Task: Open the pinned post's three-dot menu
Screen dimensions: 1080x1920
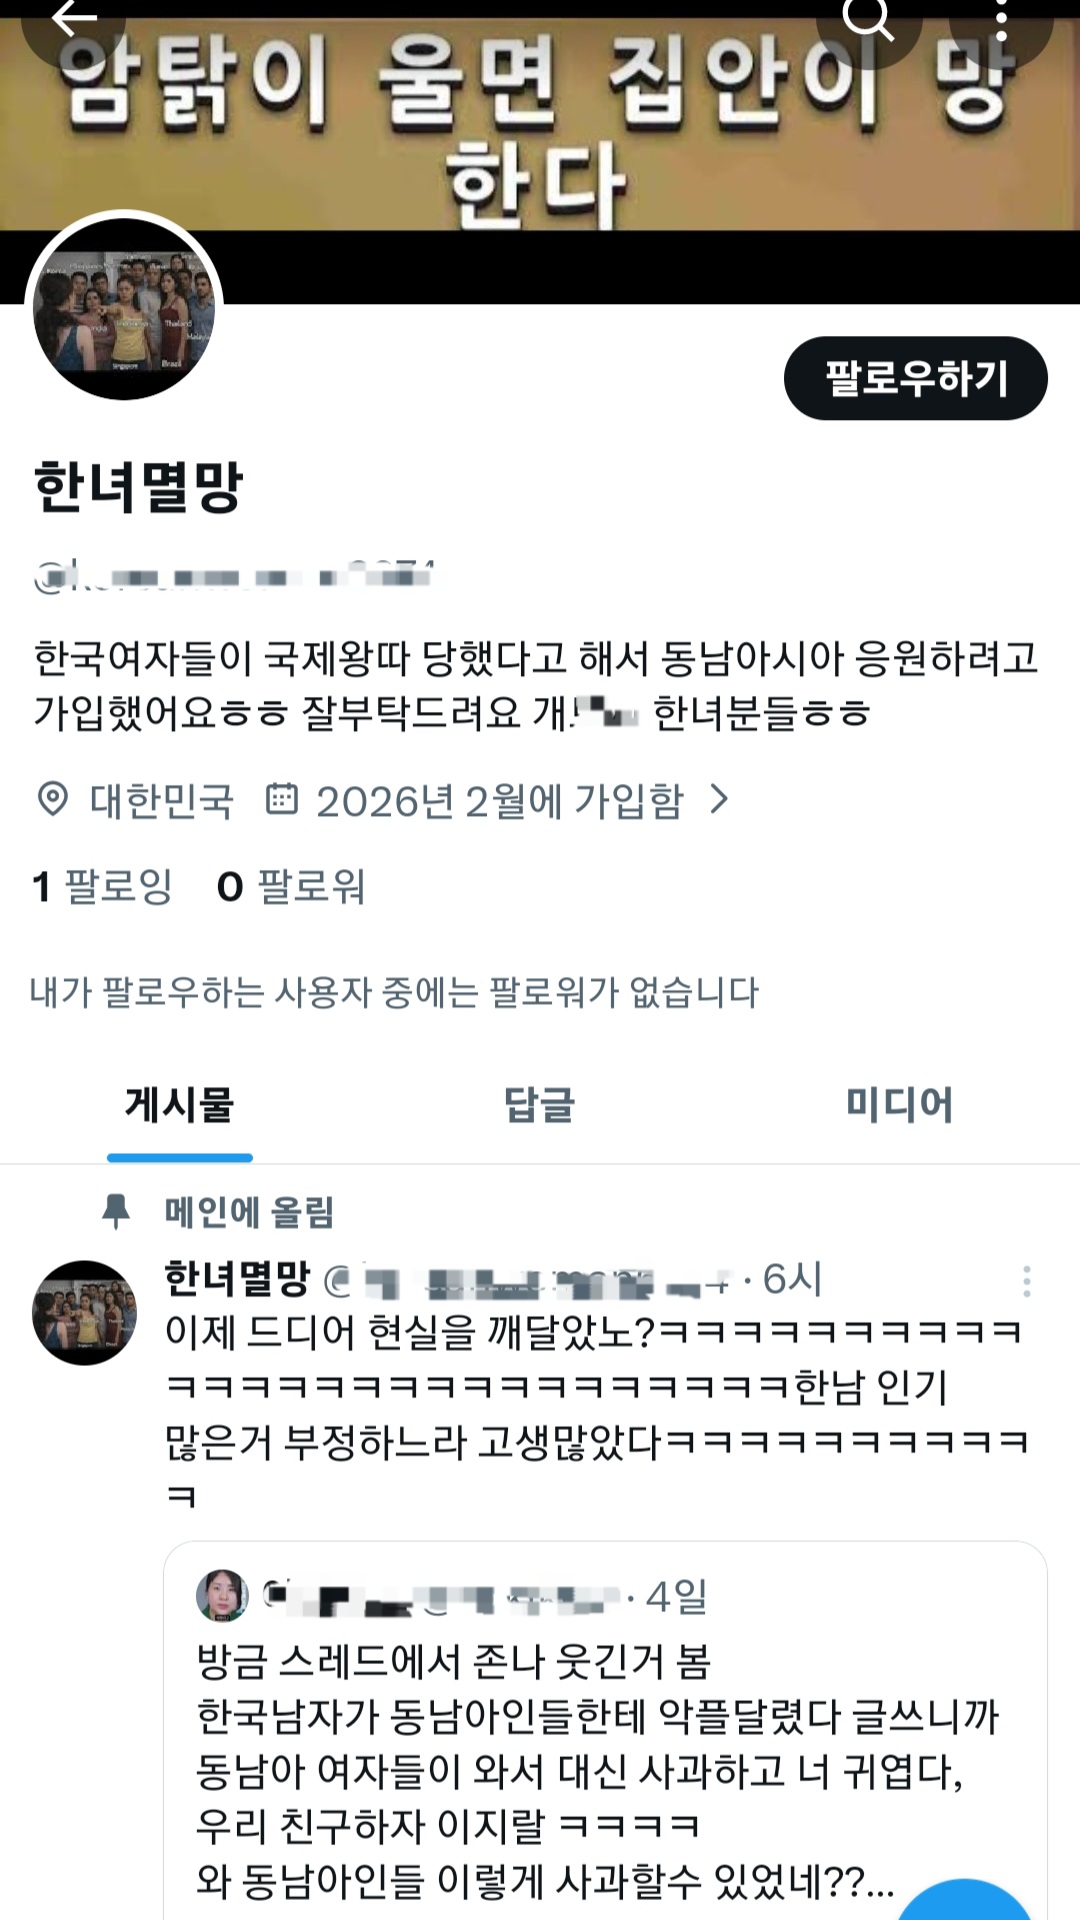Action: (x=1026, y=1281)
